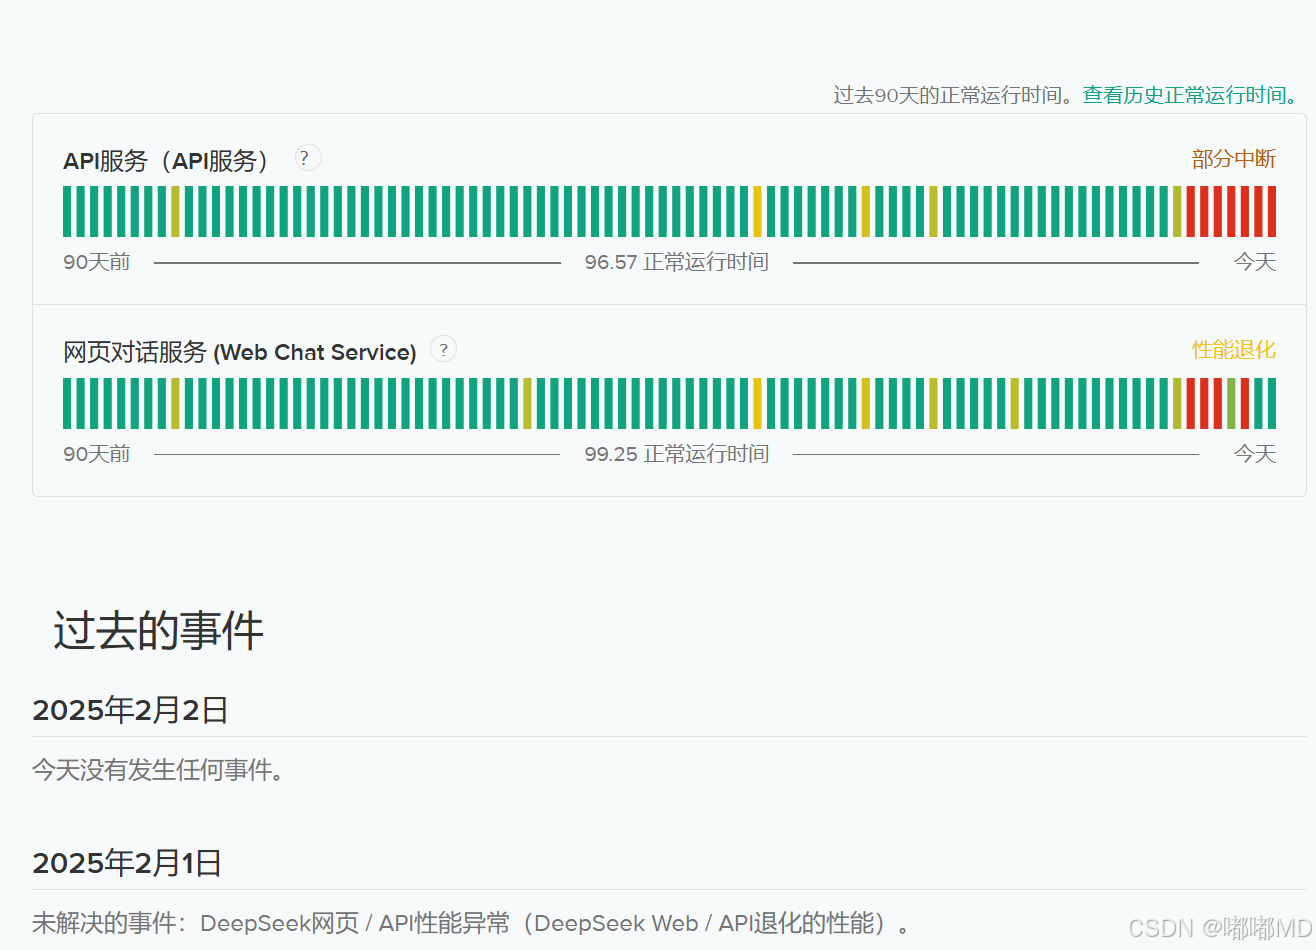
Task: Click the help icon beside 网页对话服务 (Web Chat Service)
Action: (x=443, y=349)
